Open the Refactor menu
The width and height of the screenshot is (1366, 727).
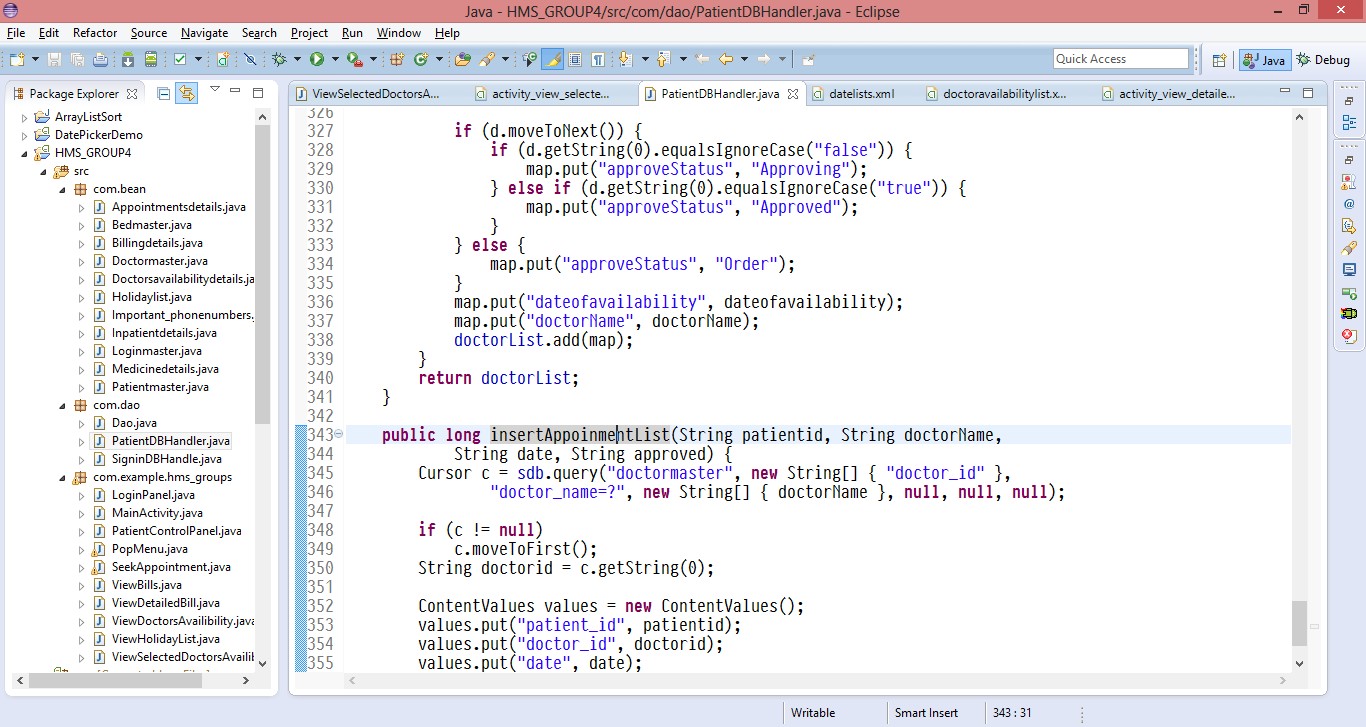pos(95,33)
